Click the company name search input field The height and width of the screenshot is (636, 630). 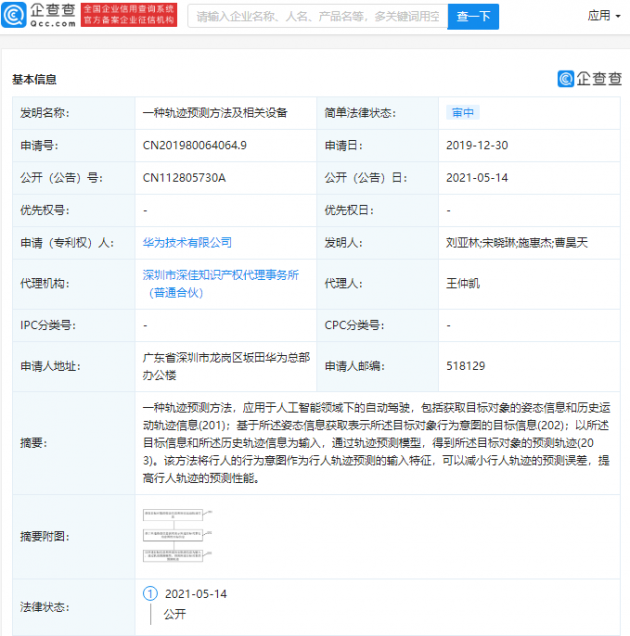[x=317, y=17]
